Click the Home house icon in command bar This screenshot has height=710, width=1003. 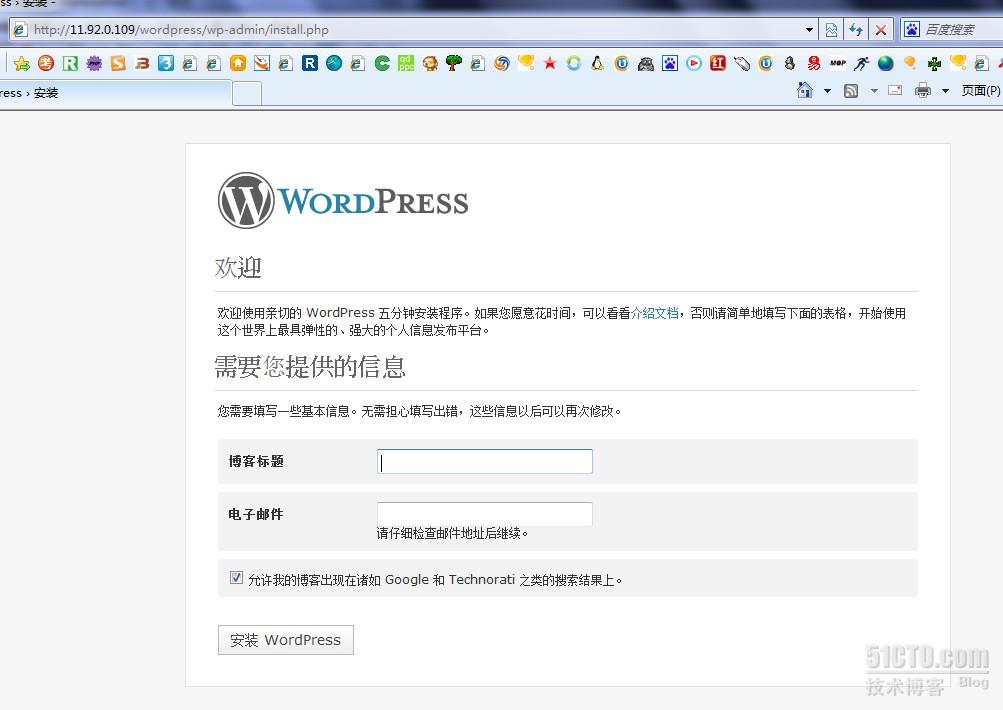click(805, 90)
